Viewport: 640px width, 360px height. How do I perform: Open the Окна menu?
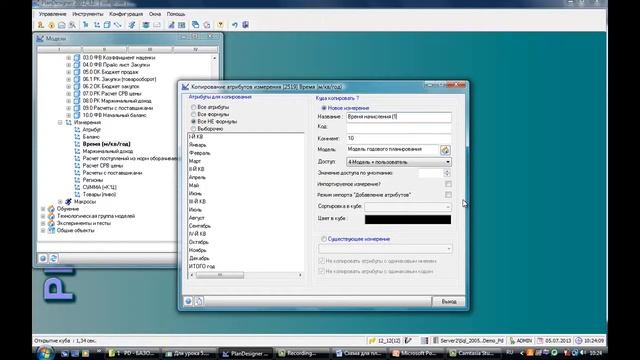[x=155, y=14]
